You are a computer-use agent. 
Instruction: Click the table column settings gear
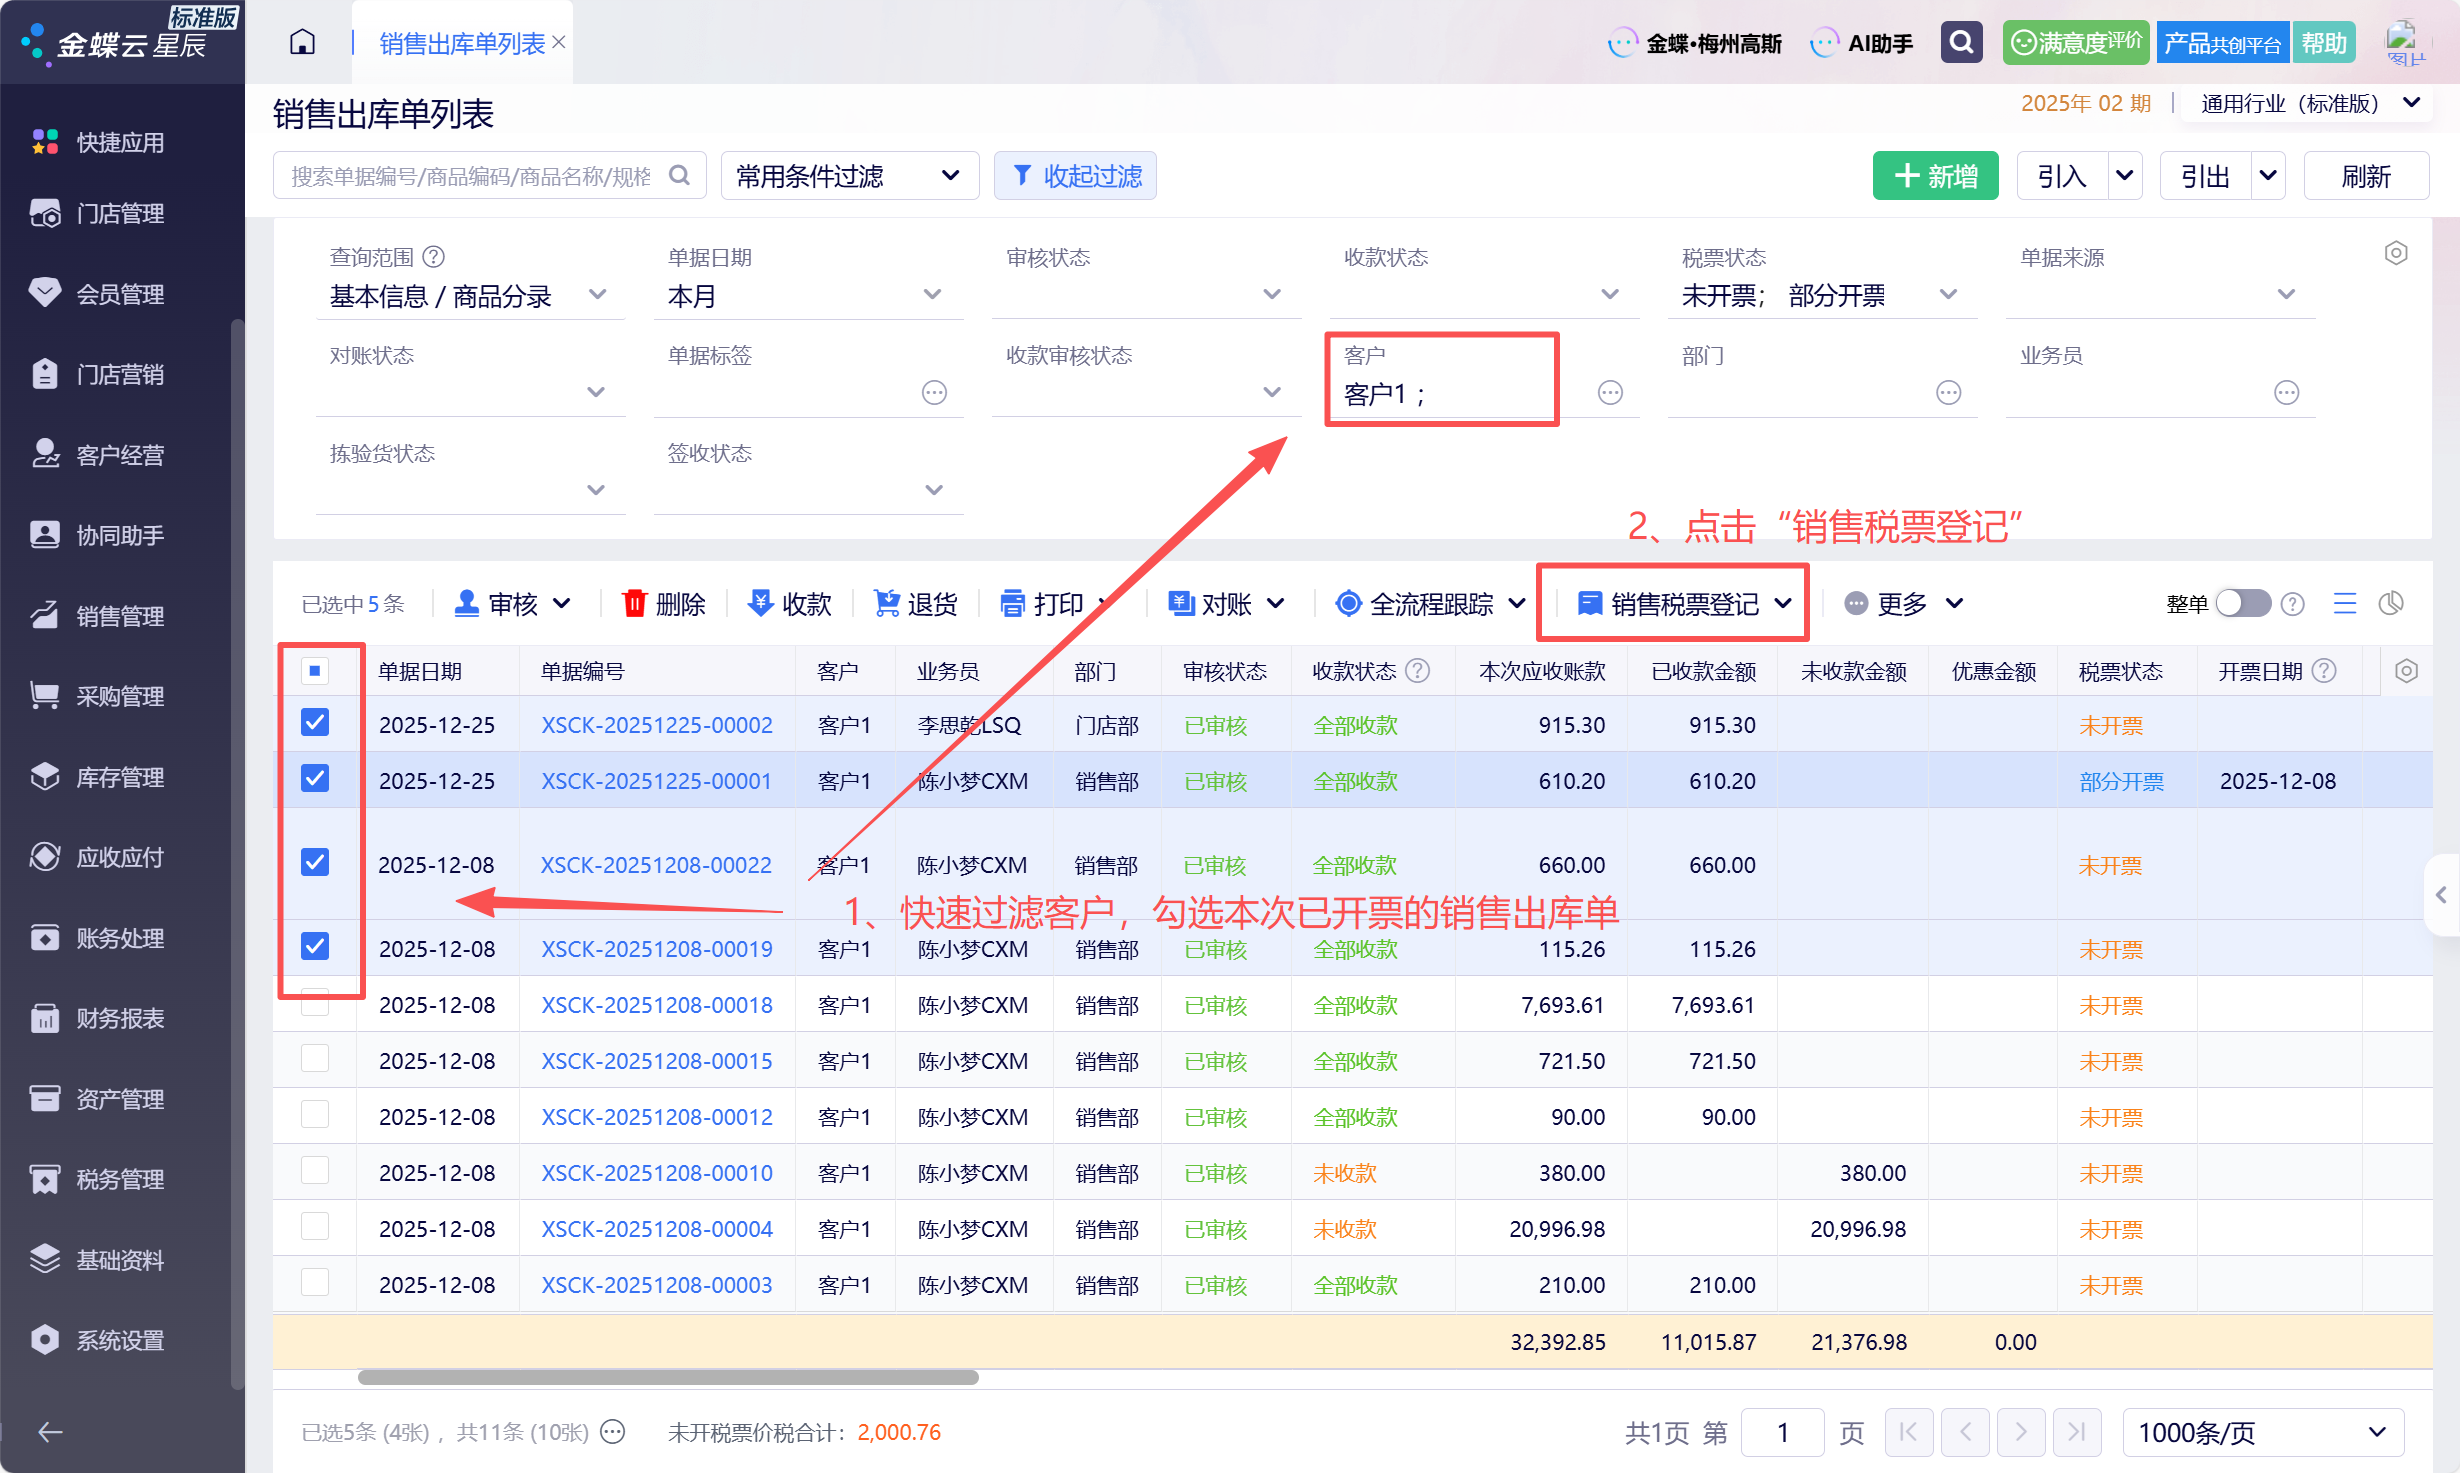[2406, 671]
